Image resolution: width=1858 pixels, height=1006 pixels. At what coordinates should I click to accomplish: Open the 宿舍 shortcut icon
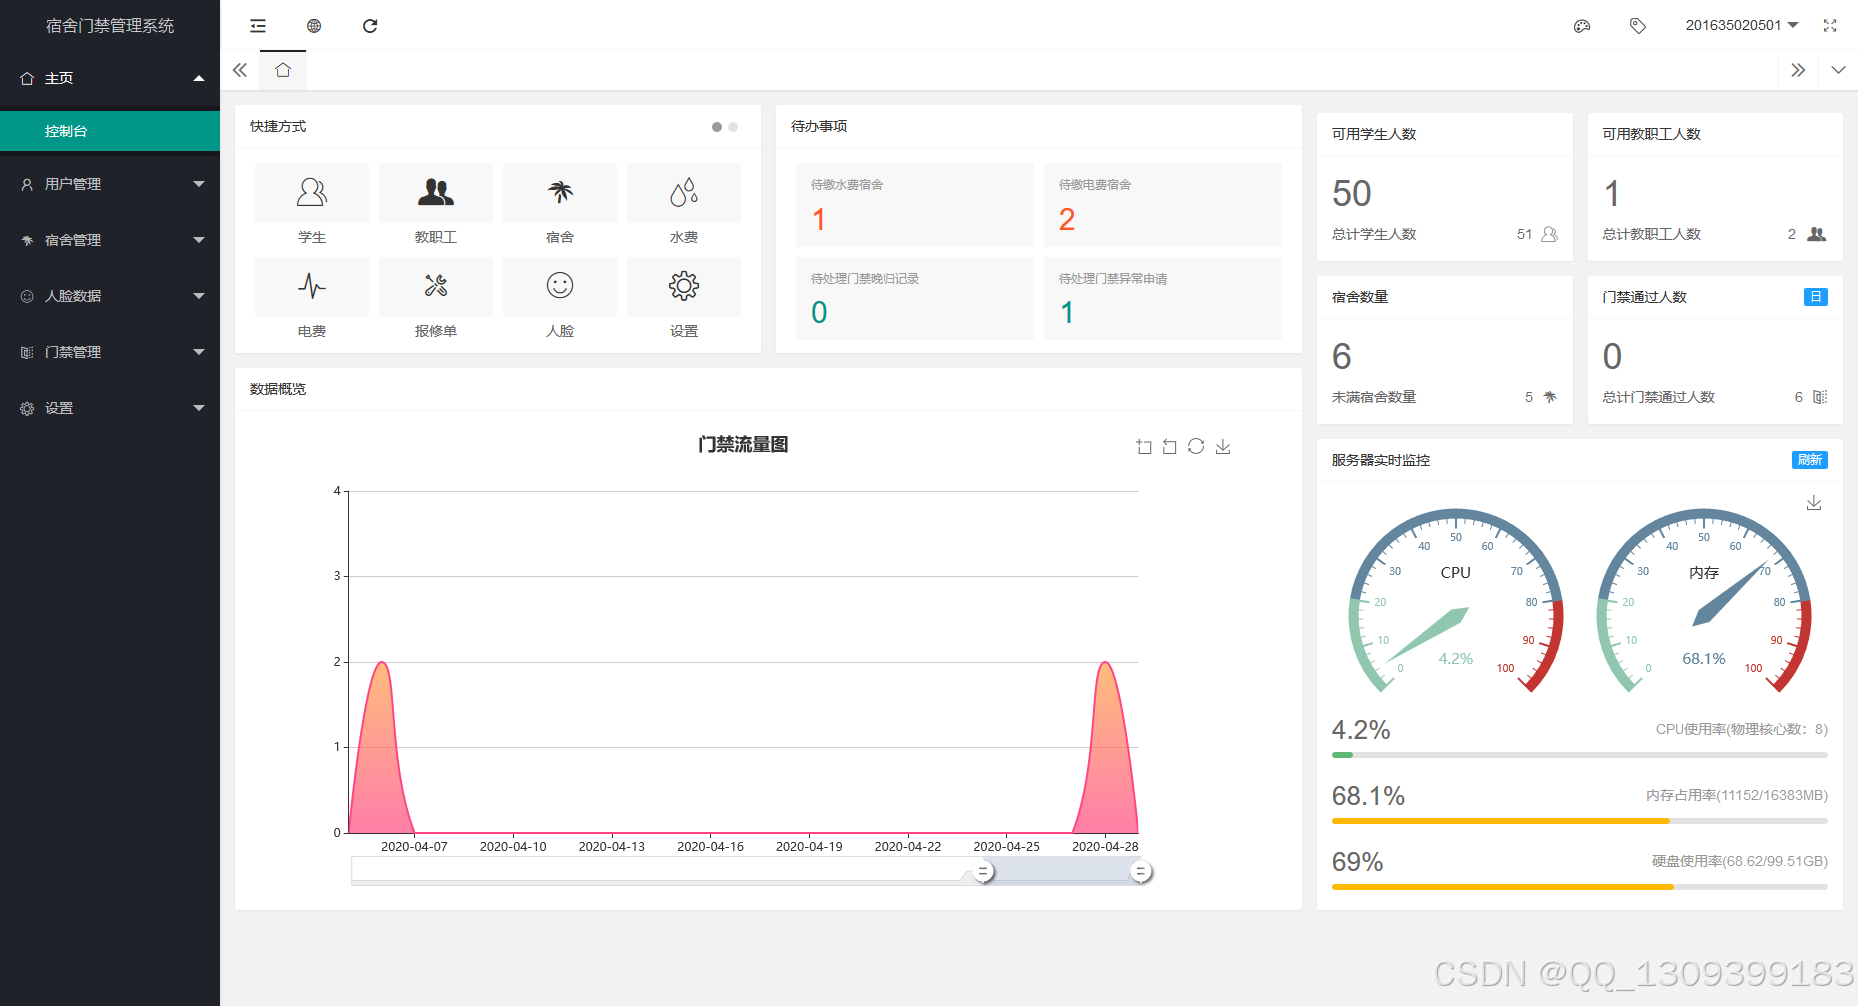[560, 192]
